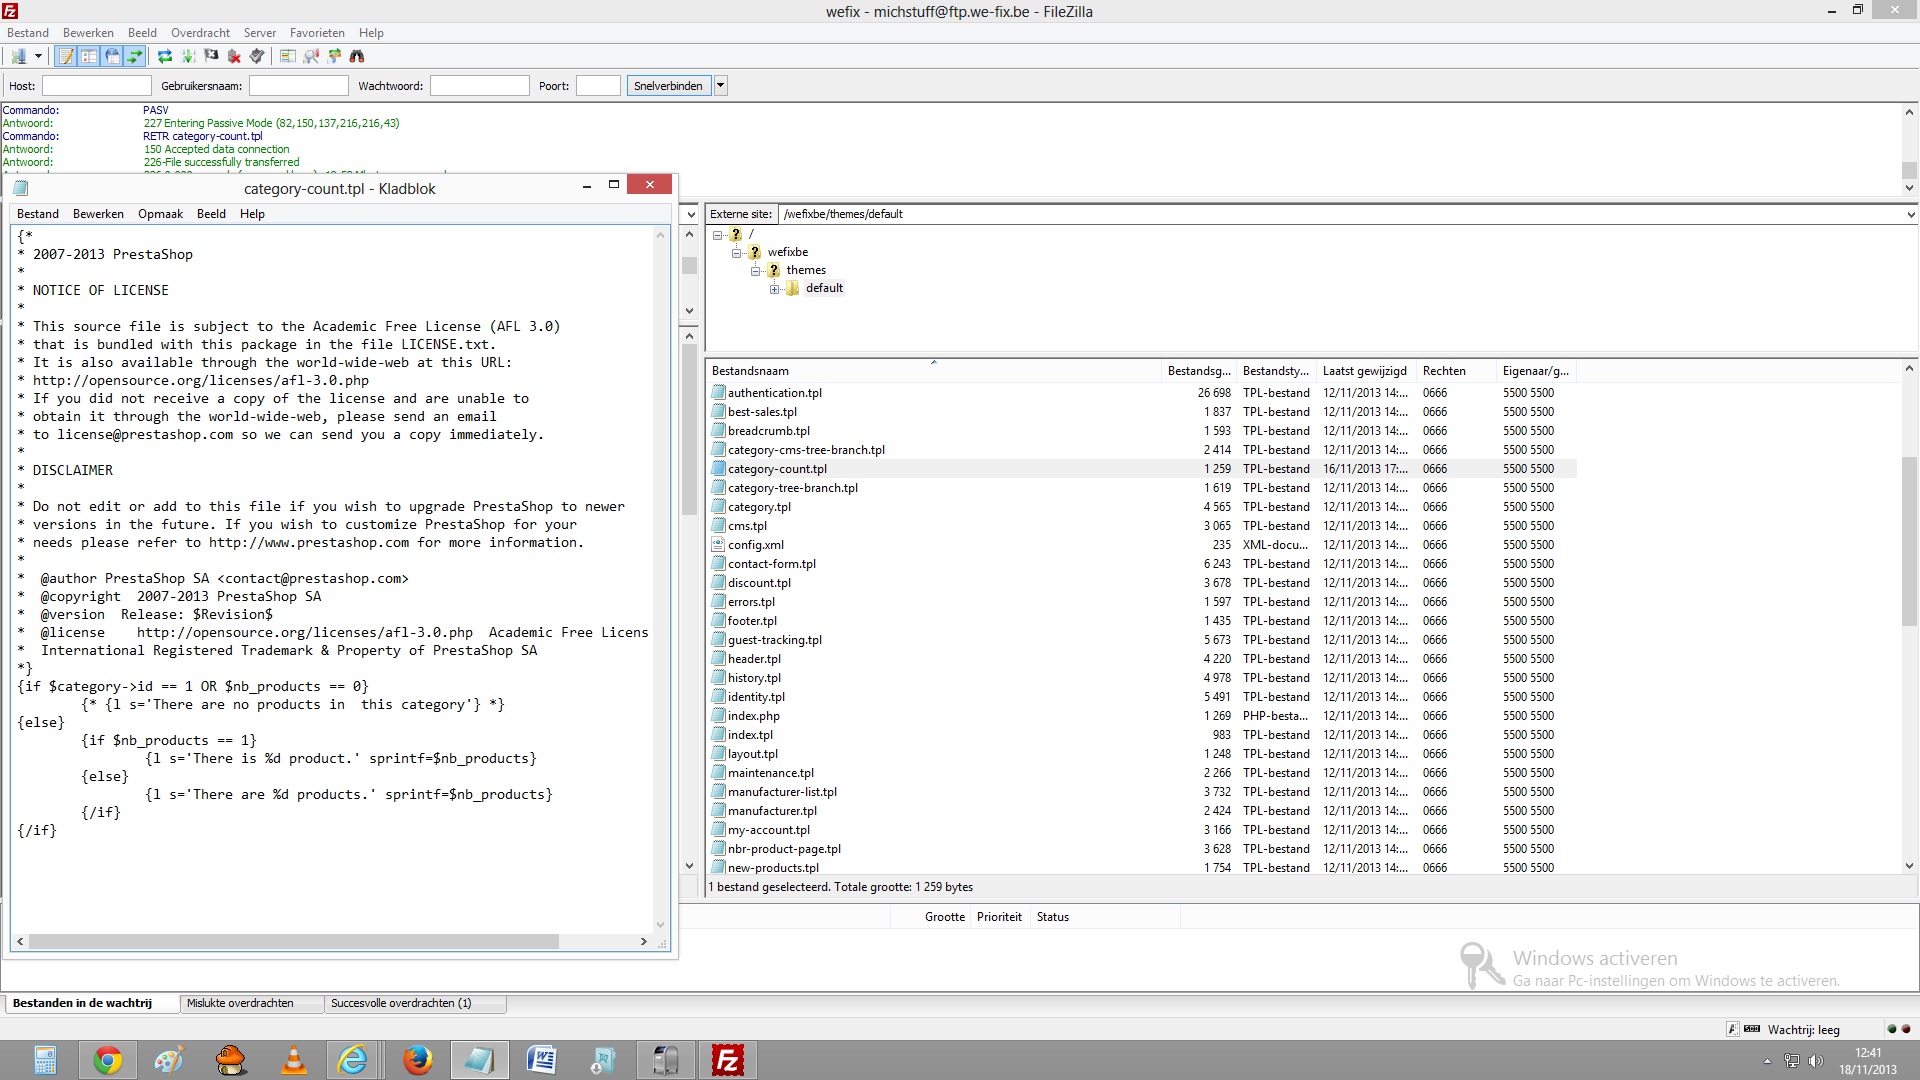This screenshot has width=1920, height=1080.
Task: Click the Disconnect from server icon
Action: 234,56
